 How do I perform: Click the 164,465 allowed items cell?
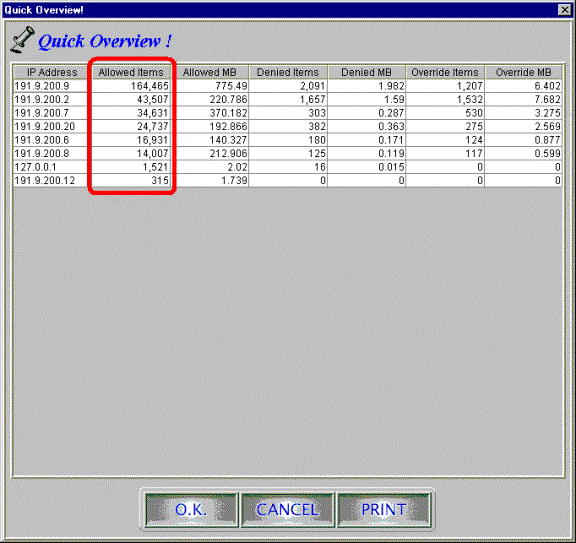click(x=131, y=86)
